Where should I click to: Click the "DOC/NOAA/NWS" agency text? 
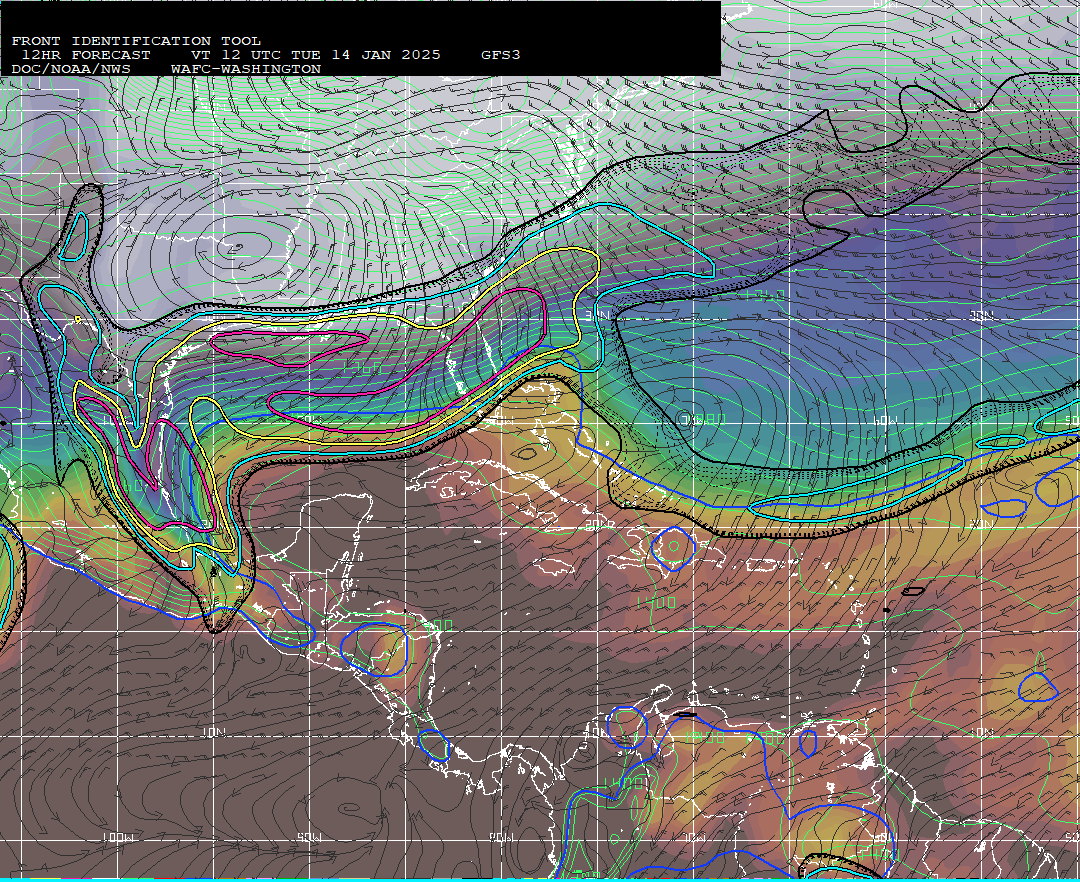click(71, 69)
